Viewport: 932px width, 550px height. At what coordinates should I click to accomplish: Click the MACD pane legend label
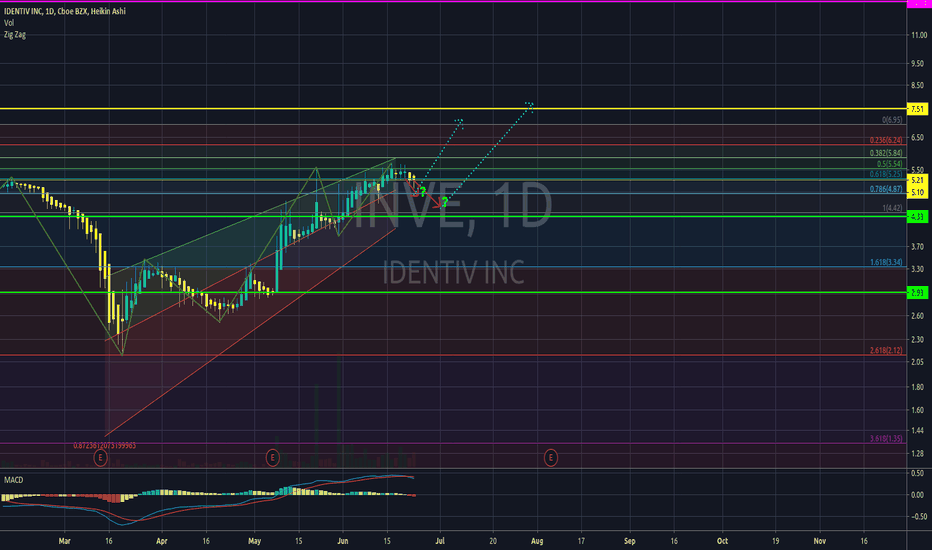point(14,480)
